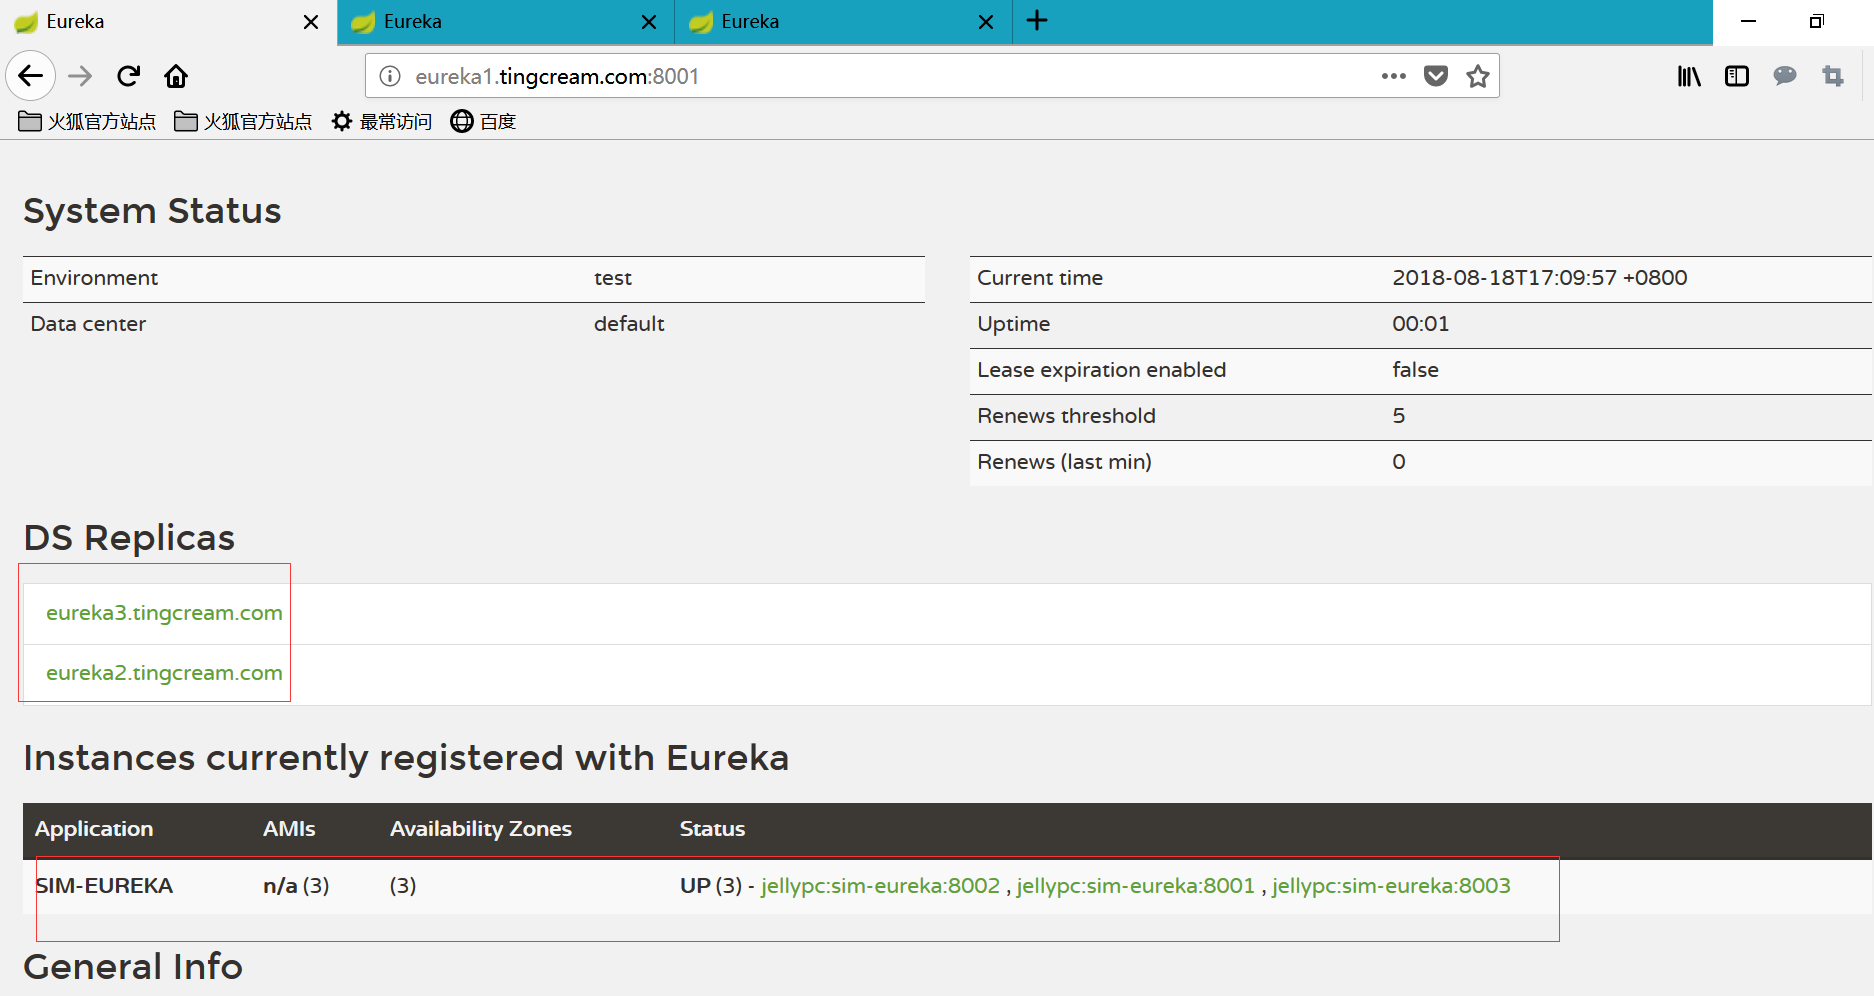
Task: Open jellypc:sim-eureka:8002 instance link
Action: 880,886
